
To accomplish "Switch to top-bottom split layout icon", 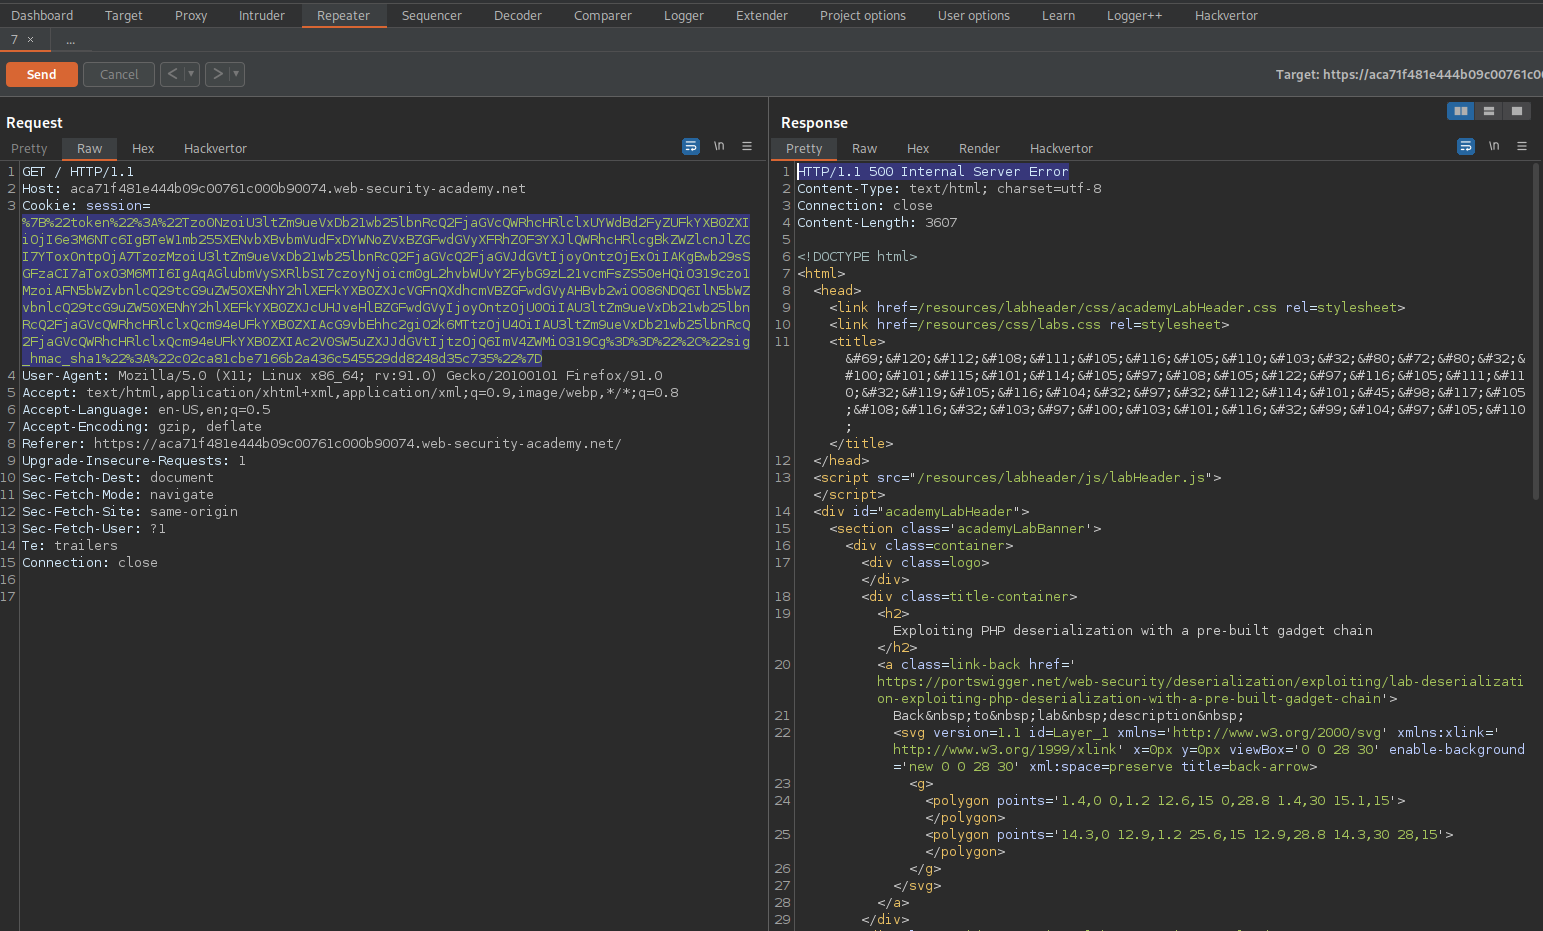I will pyautogui.click(x=1489, y=111).
